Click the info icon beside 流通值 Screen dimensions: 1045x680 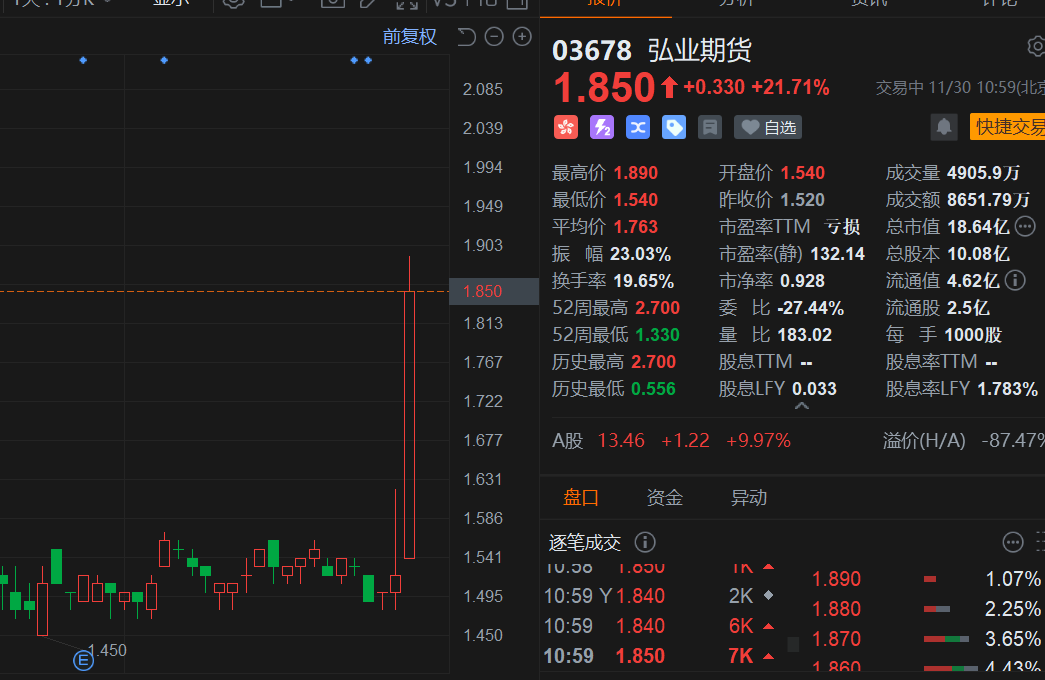1015,281
